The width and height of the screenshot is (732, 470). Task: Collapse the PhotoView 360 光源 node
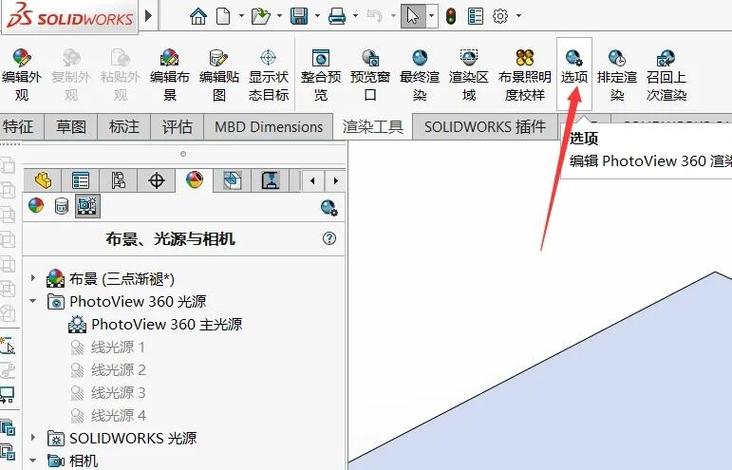coord(33,301)
